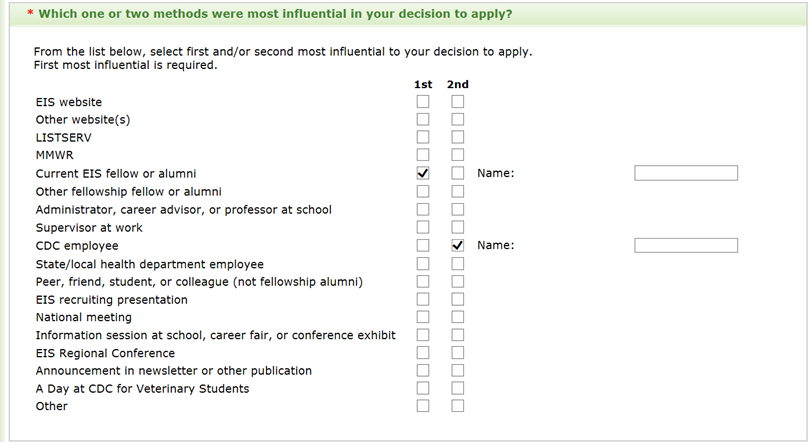Check 1st for EIS recruiting presentation
The height and width of the screenshot is (442, 811).
[423, 300]
